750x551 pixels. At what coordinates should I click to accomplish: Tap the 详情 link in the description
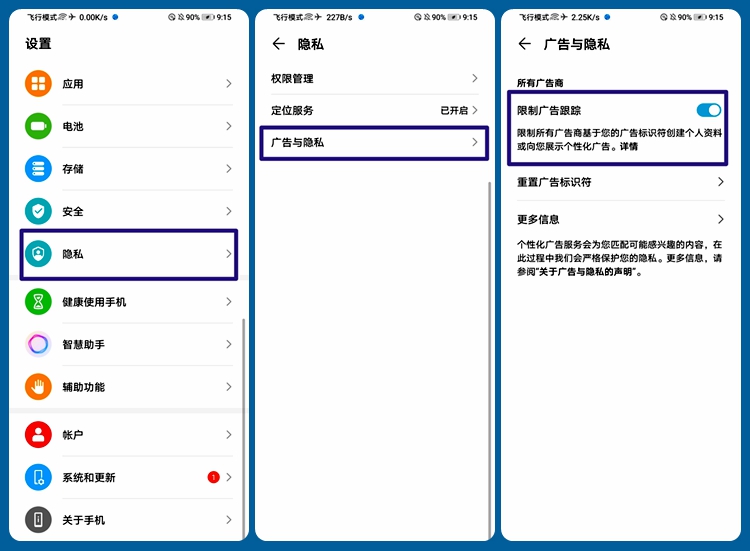pyautogui.click(x=629, y=146)
